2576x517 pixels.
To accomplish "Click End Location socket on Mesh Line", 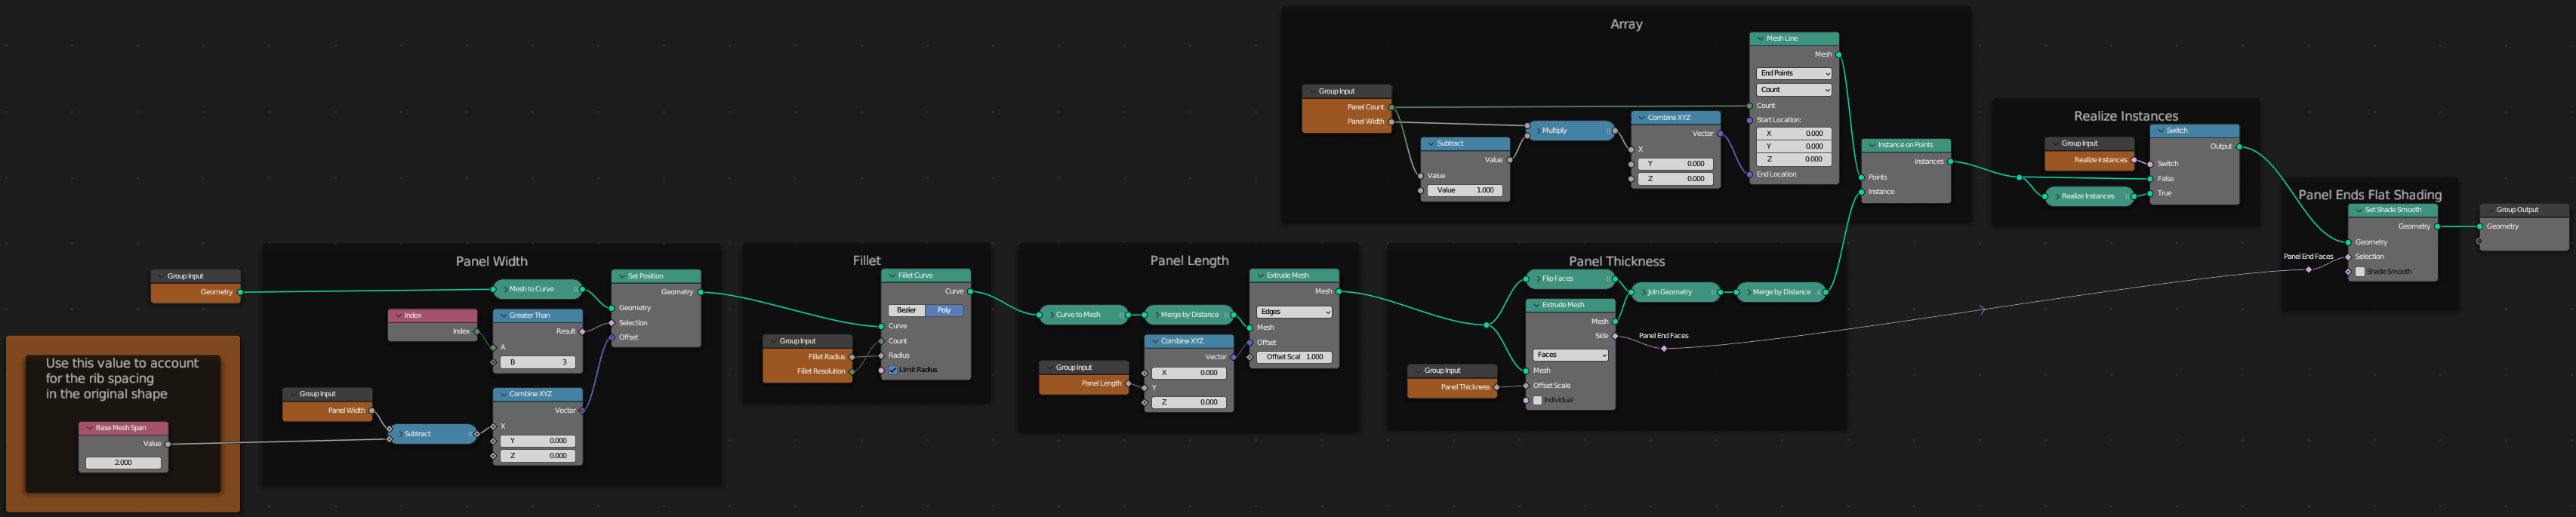I will (x=1749, y=174).
